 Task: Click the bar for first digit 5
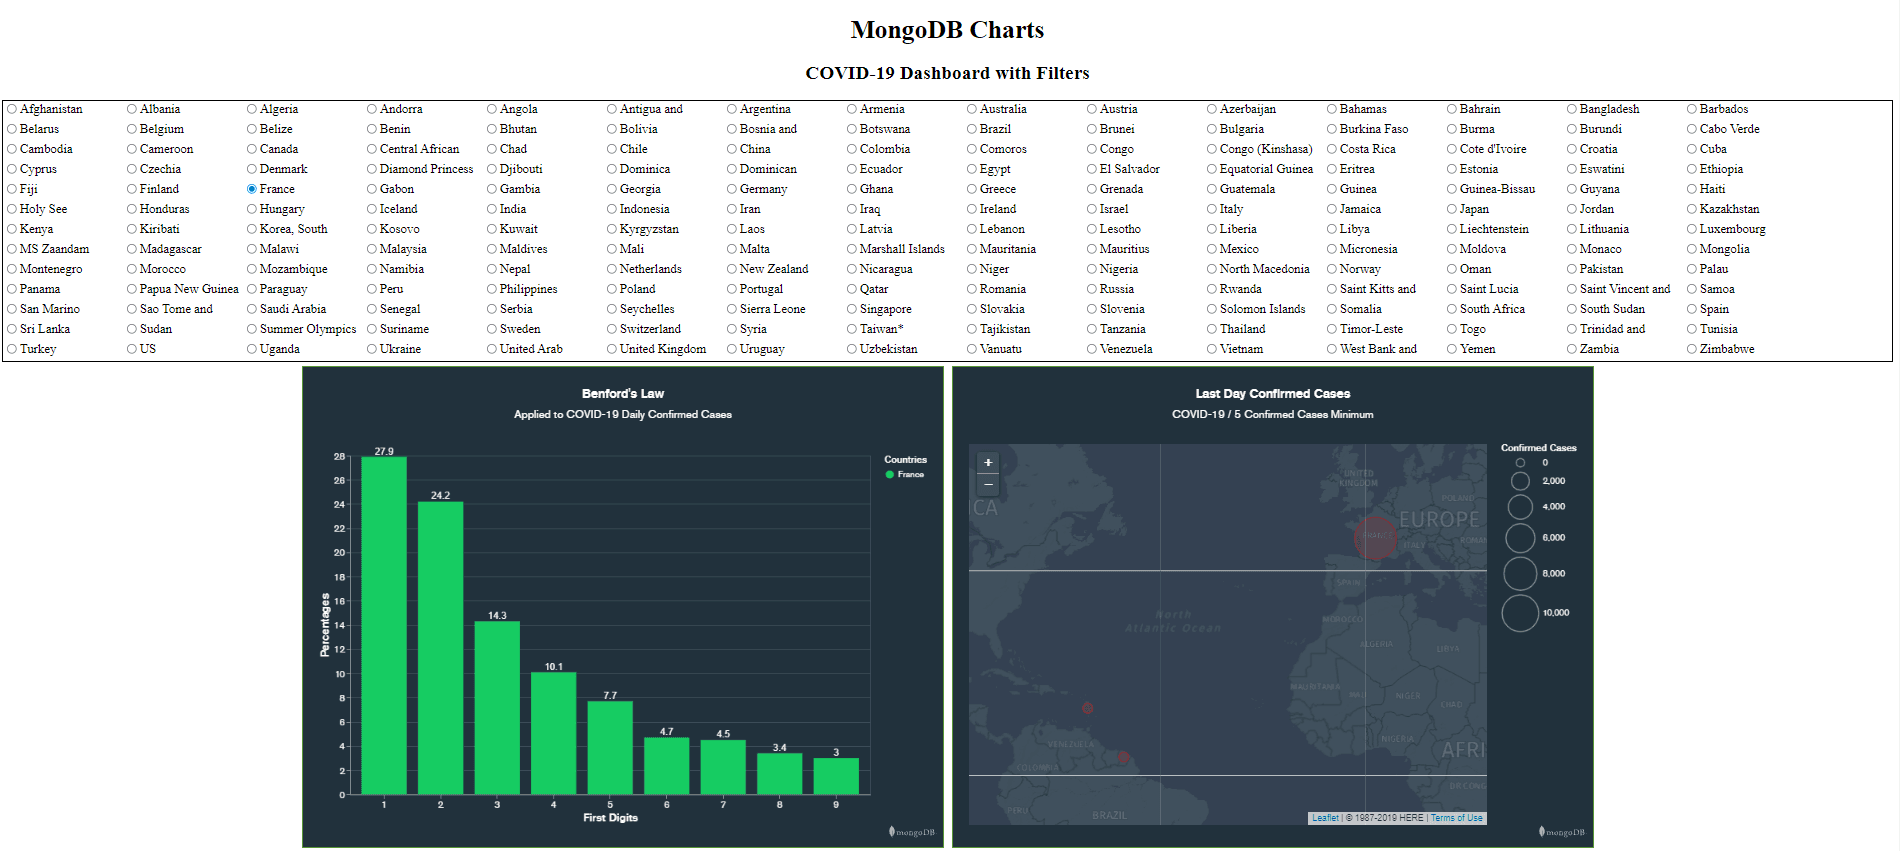point(610,748)
